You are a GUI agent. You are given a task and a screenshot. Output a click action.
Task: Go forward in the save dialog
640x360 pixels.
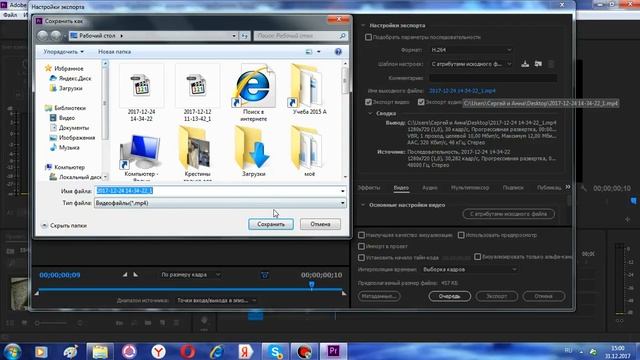pos(56,36)
